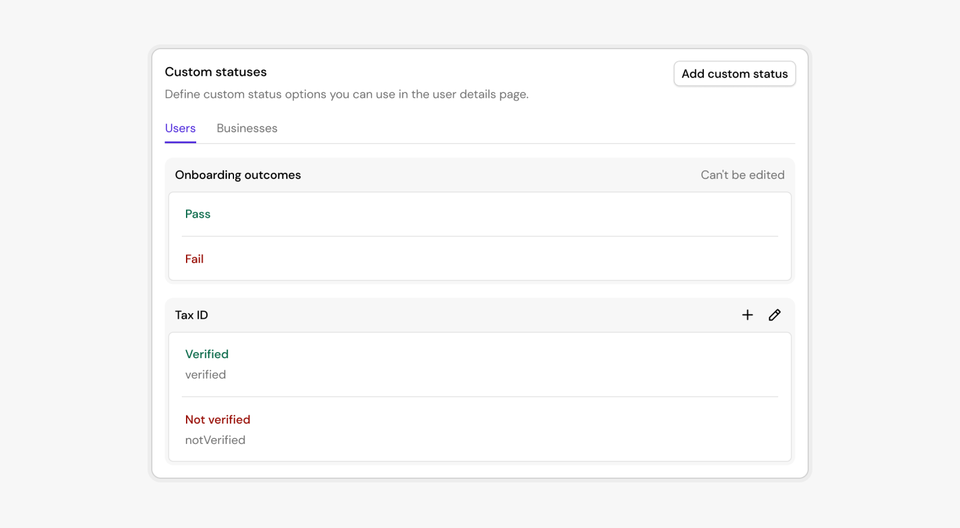Click the divider between Pass and Fail

click(x=480, y=236)
